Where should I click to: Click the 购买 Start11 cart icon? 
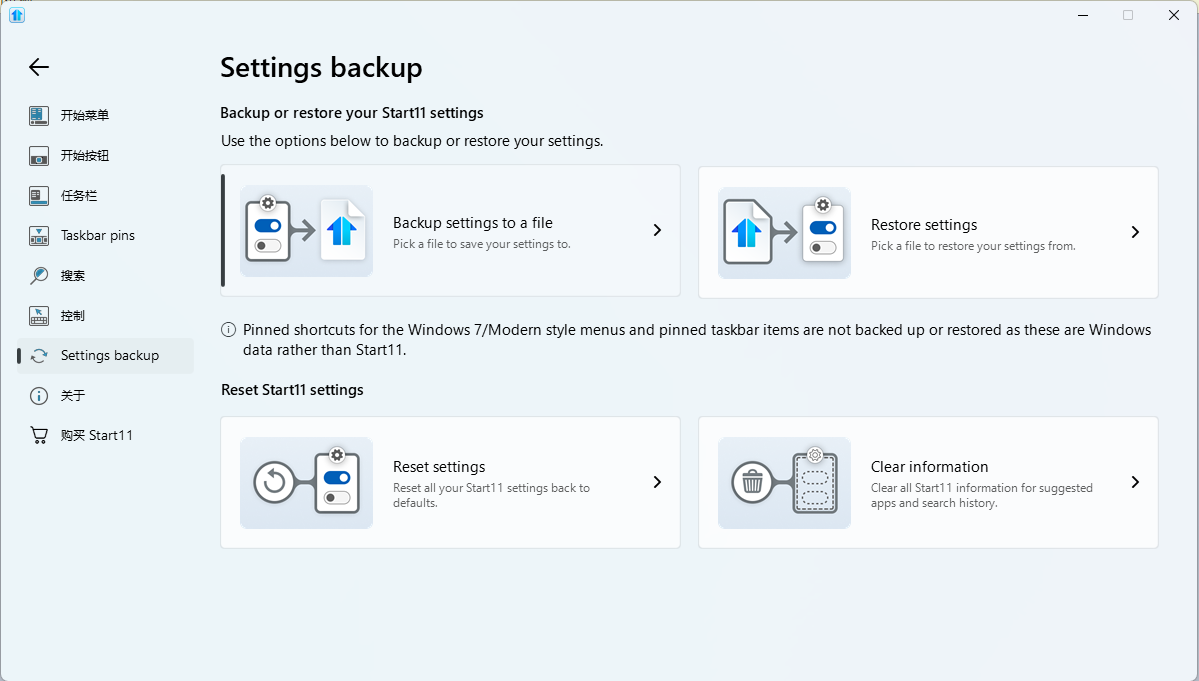[39, 436]
